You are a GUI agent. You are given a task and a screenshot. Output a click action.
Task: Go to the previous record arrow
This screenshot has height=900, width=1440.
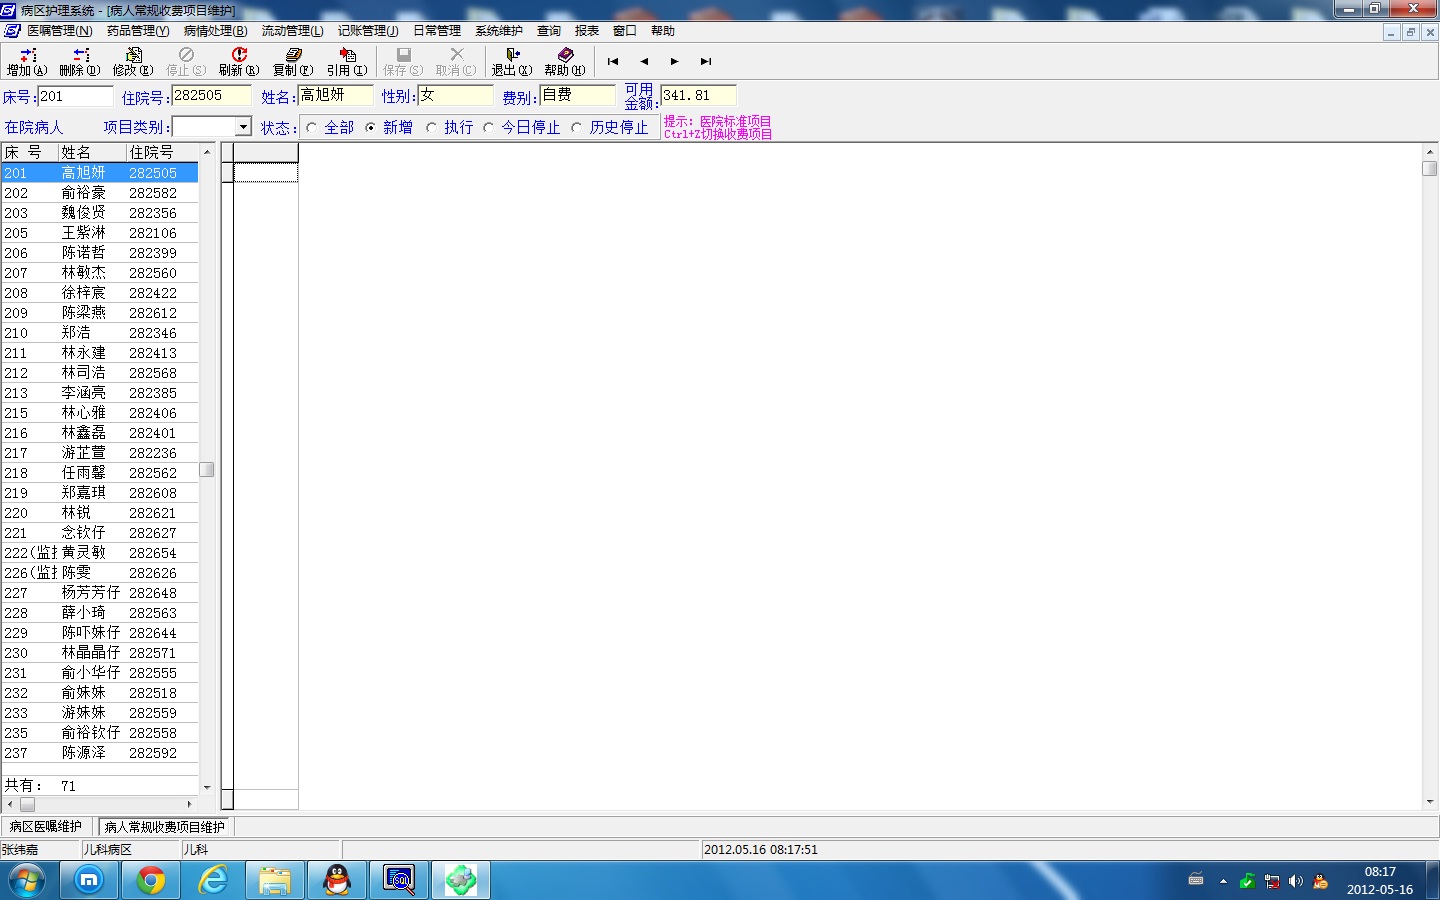point(644,62)
